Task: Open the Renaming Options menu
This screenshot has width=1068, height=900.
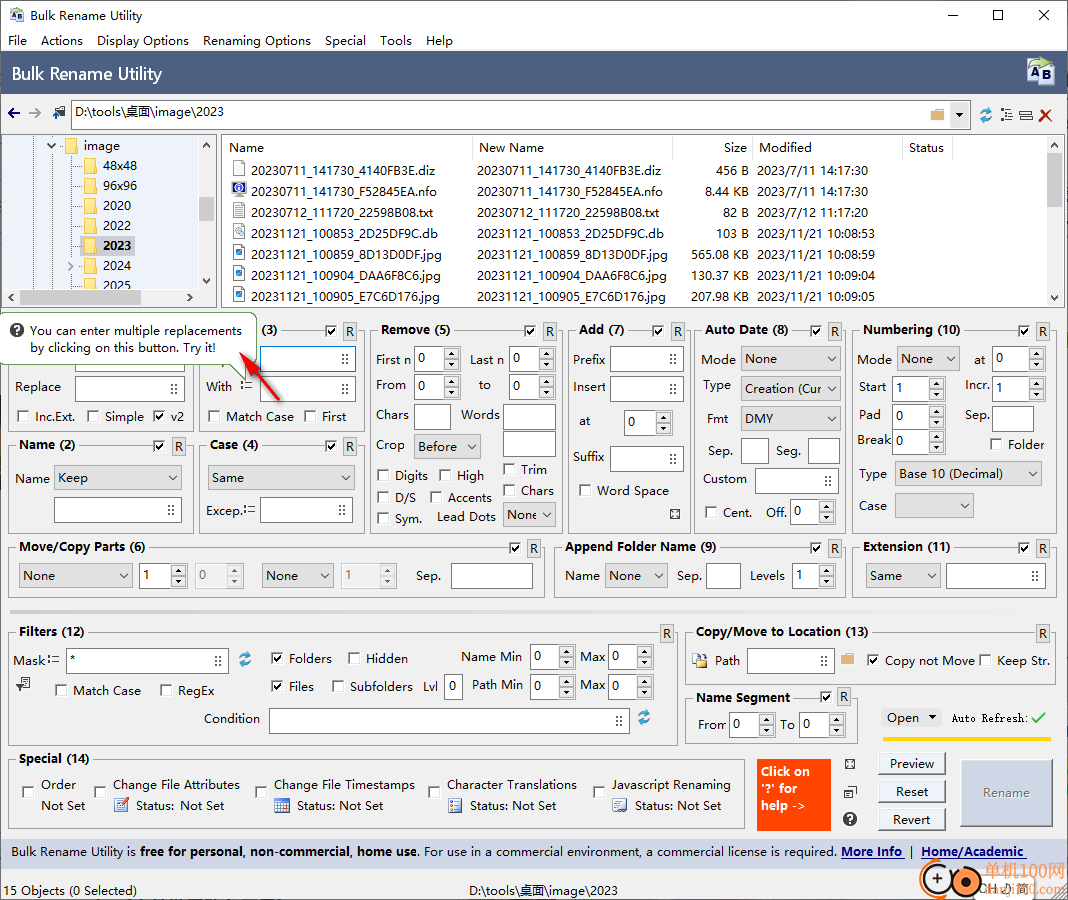Action: tap(257, 41)
